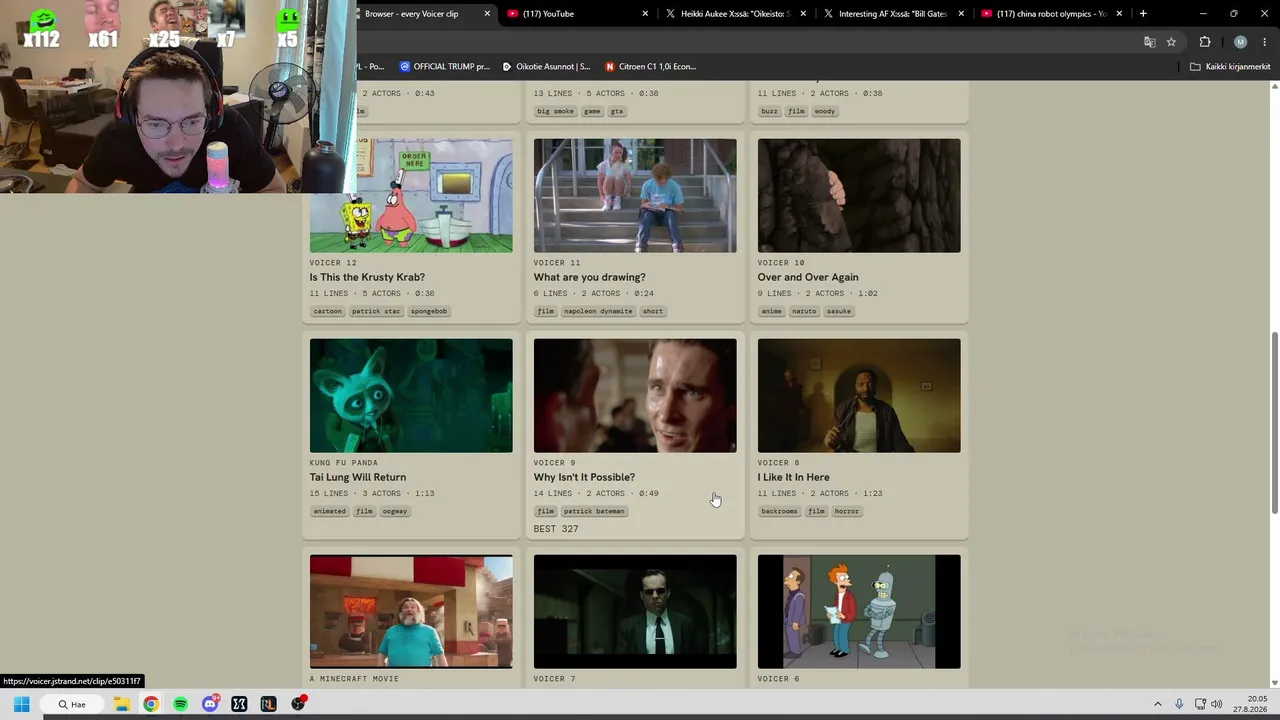Viewport: 1280px width, 720px height.
Task: Select the spongebob tag
Action: coord(429,311)
